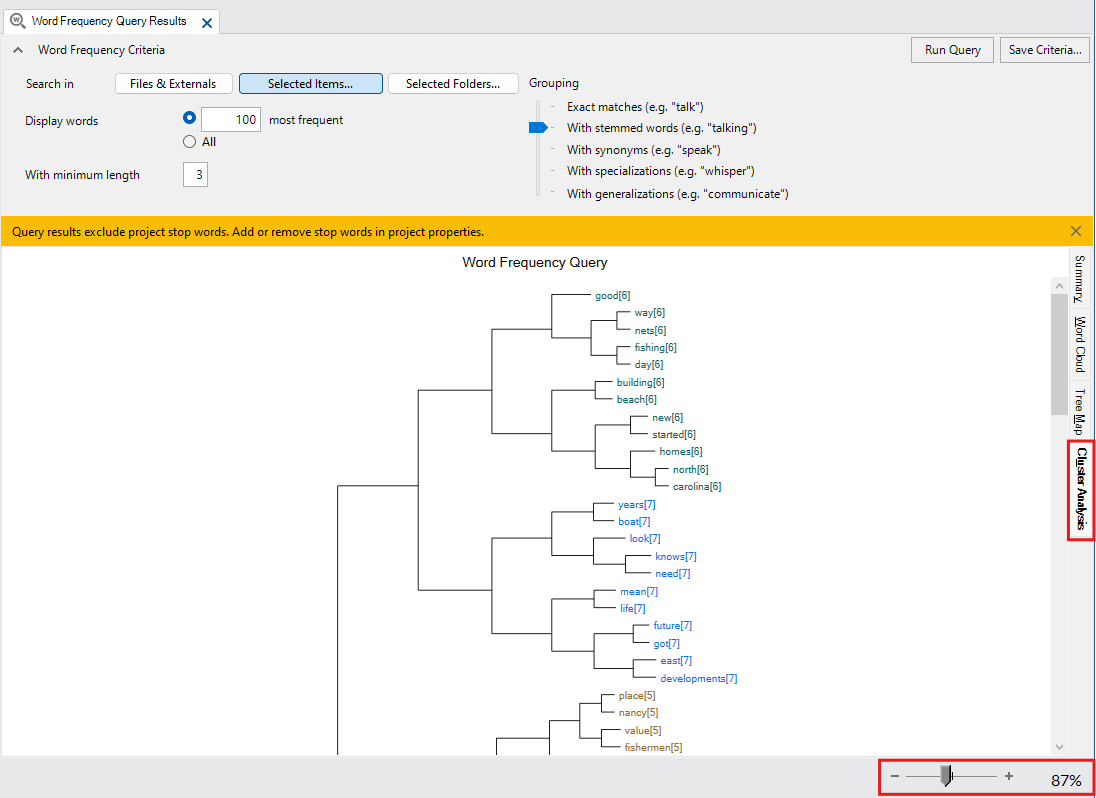Click the word north[6]

690,469
